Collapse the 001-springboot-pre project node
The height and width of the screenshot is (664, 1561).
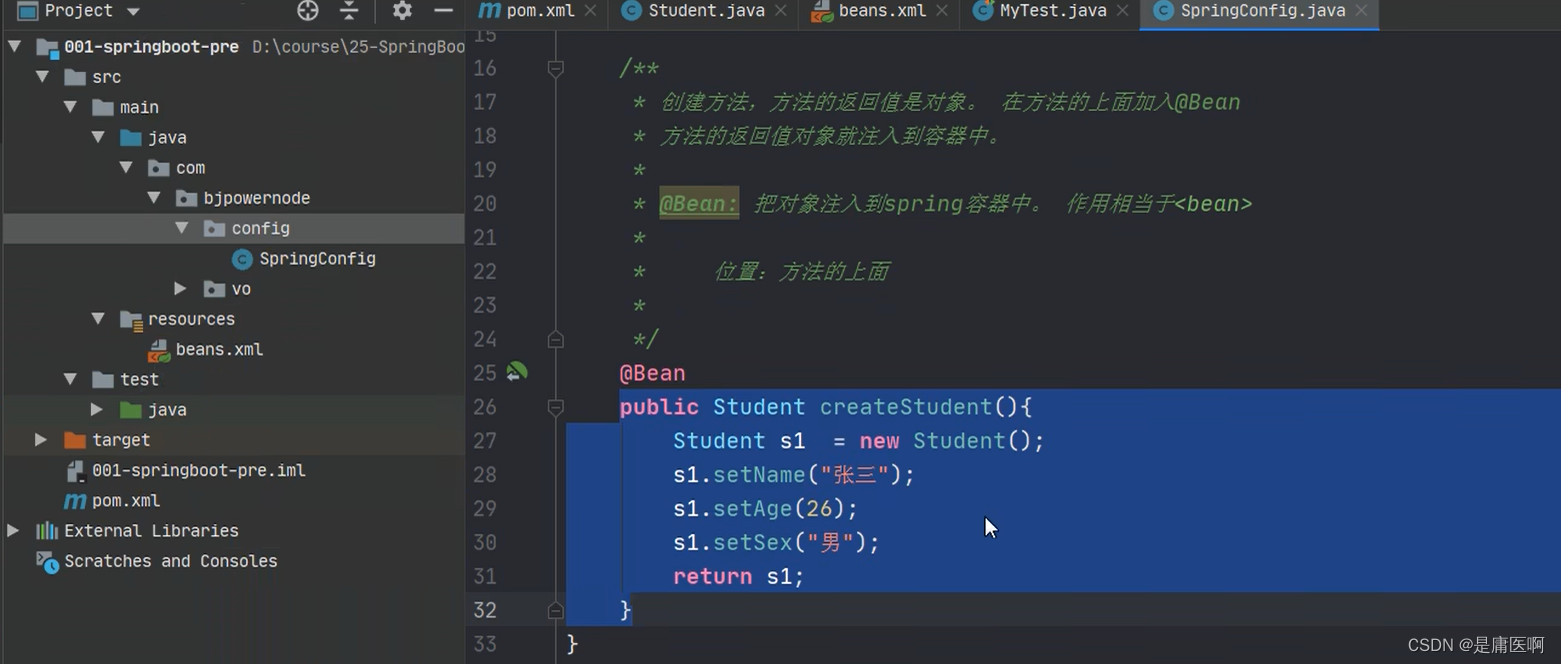(x=14, y=47)
